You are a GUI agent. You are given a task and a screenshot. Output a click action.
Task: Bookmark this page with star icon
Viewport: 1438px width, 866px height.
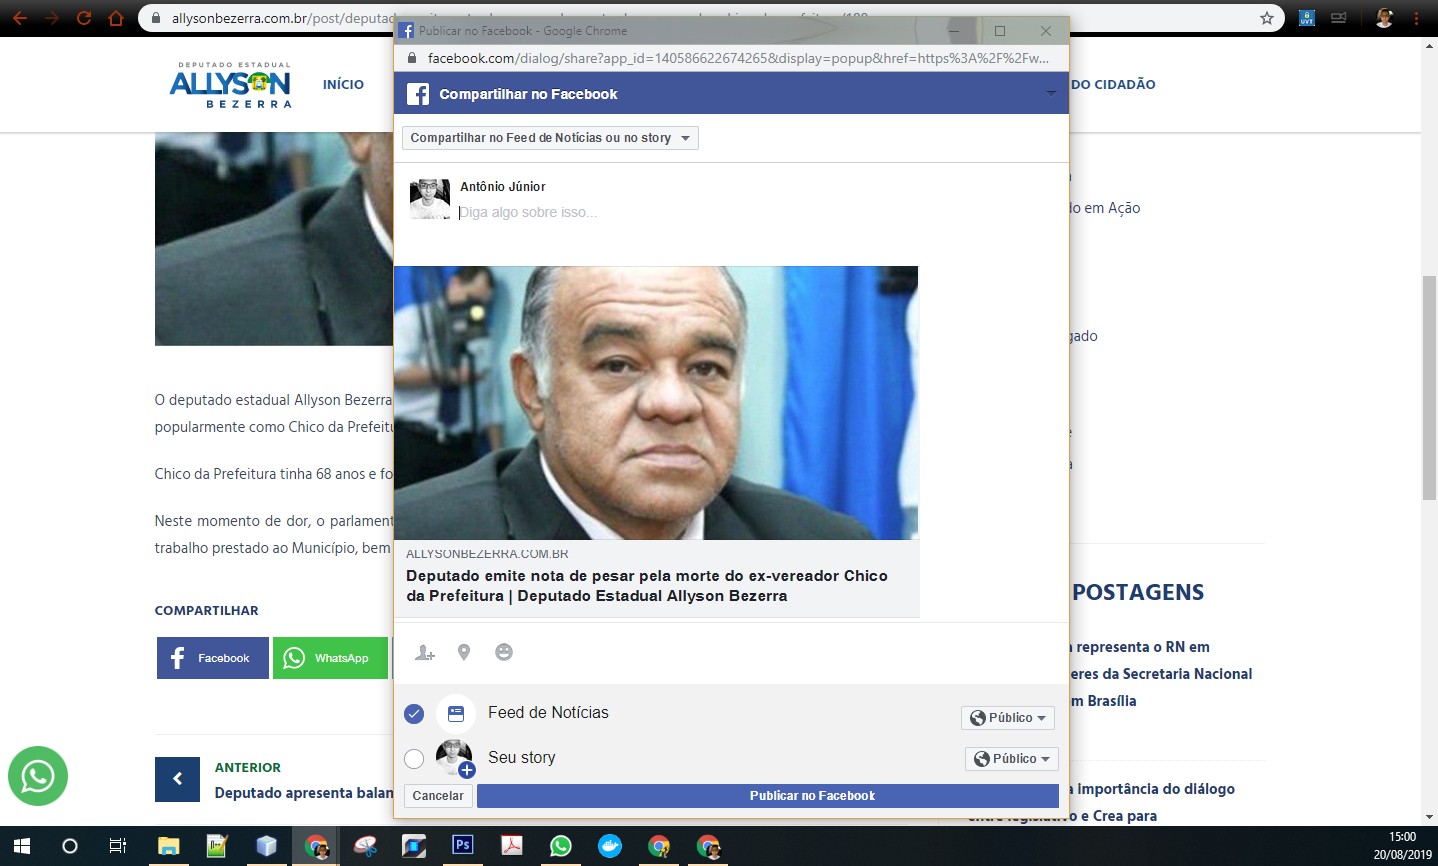coord(1267,18)
